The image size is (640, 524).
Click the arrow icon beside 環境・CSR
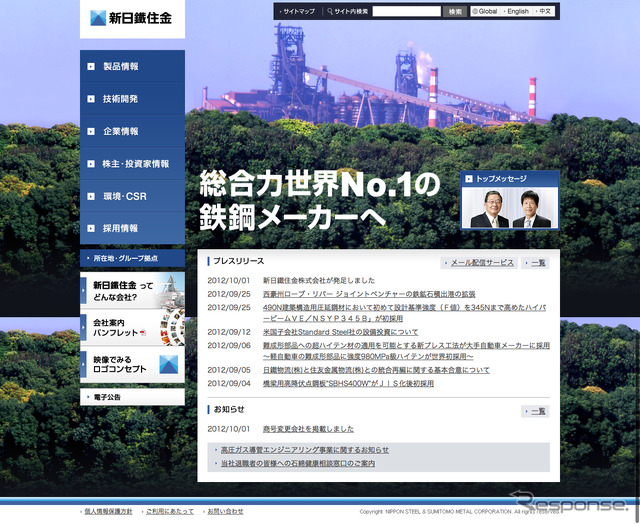click(91, 196)
